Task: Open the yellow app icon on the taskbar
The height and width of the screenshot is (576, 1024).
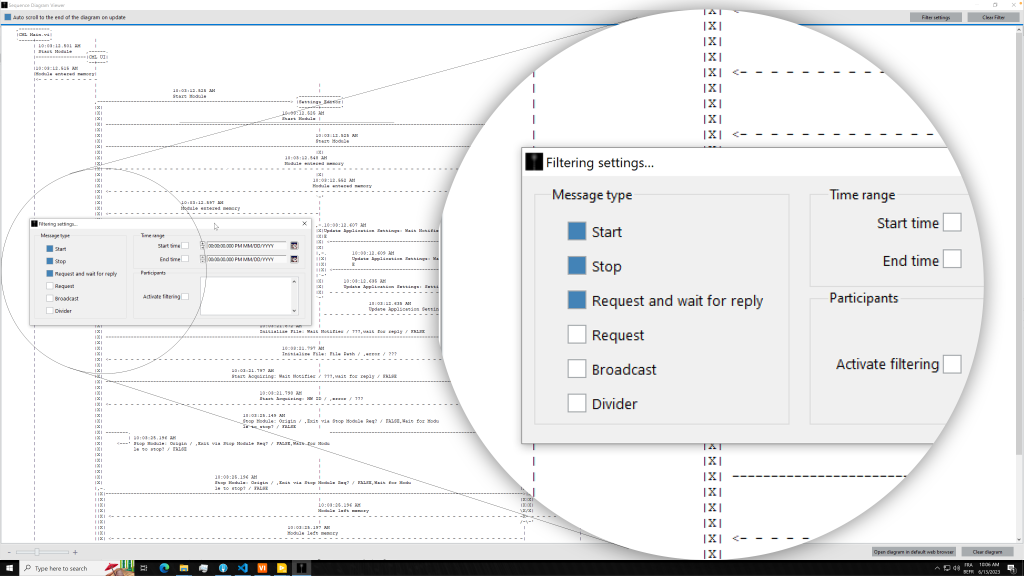Action: pyautogui.click(x=281, y=568)
